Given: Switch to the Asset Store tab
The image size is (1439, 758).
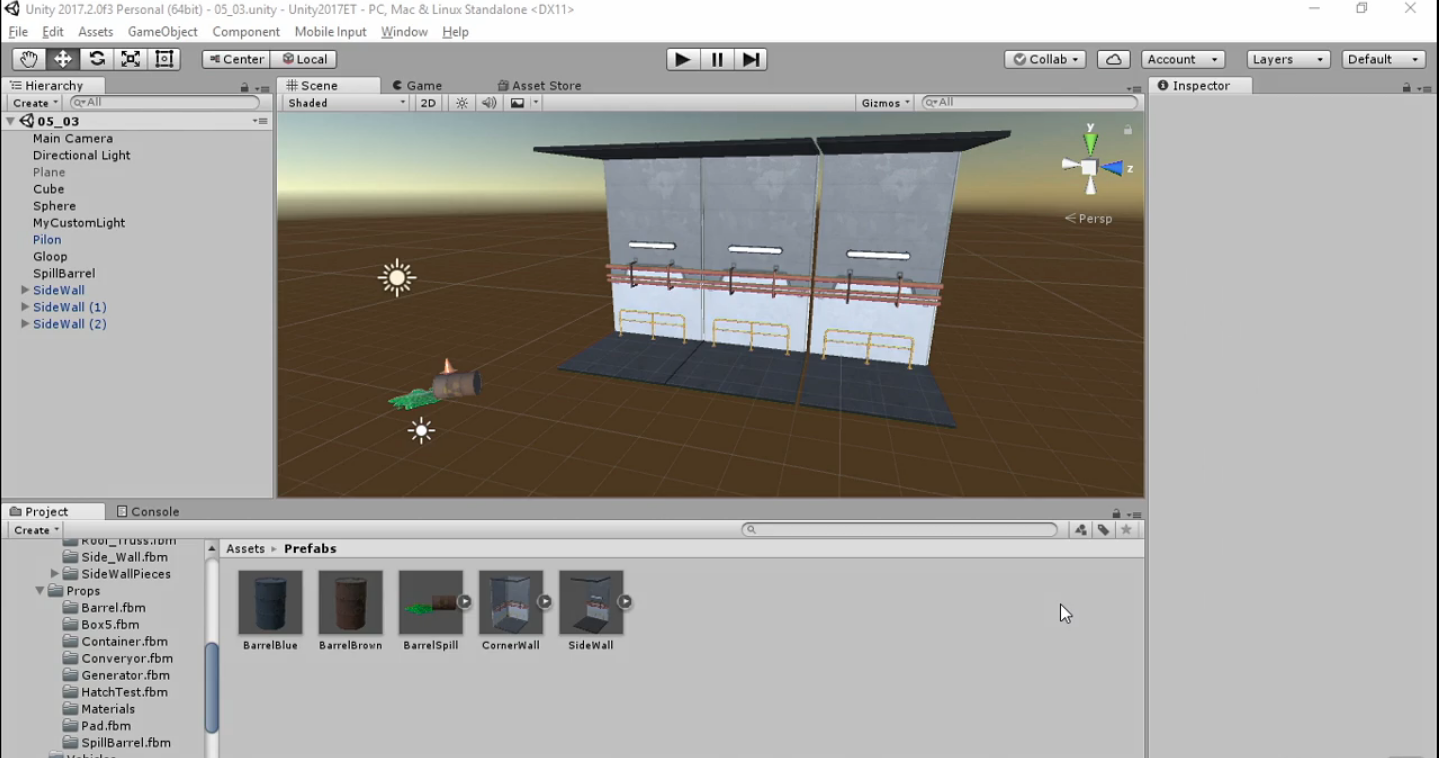Looking at the screenshot, I should point(540,86).
